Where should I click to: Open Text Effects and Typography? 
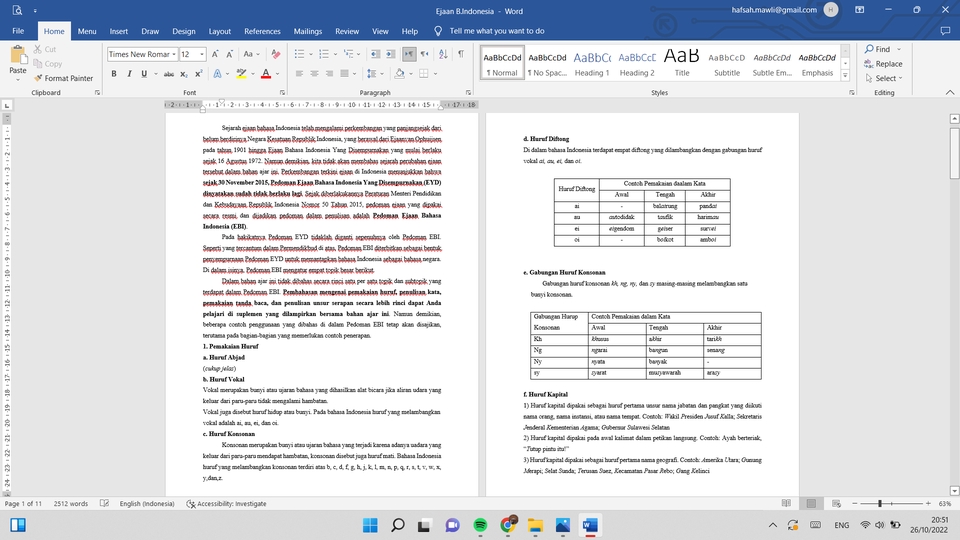click(x=218, y=74)
